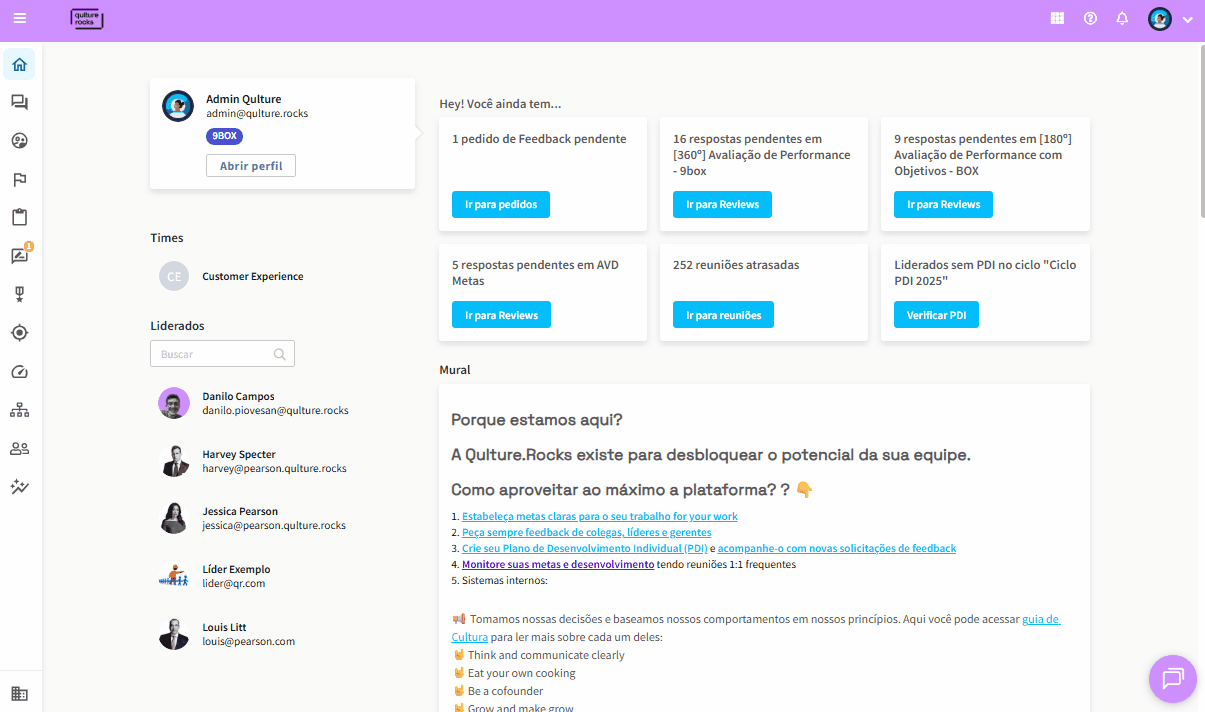Open link acompanhe-o com novas solicitações
Viewport: 1205px width, 712px height.
[x=837, y=548]
